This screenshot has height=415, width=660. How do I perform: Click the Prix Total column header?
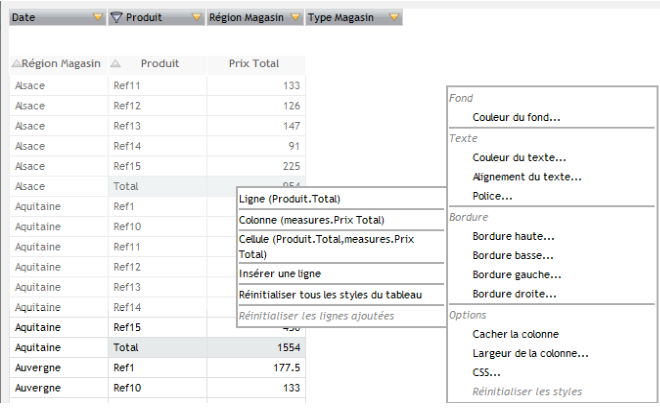coord(254,64)
